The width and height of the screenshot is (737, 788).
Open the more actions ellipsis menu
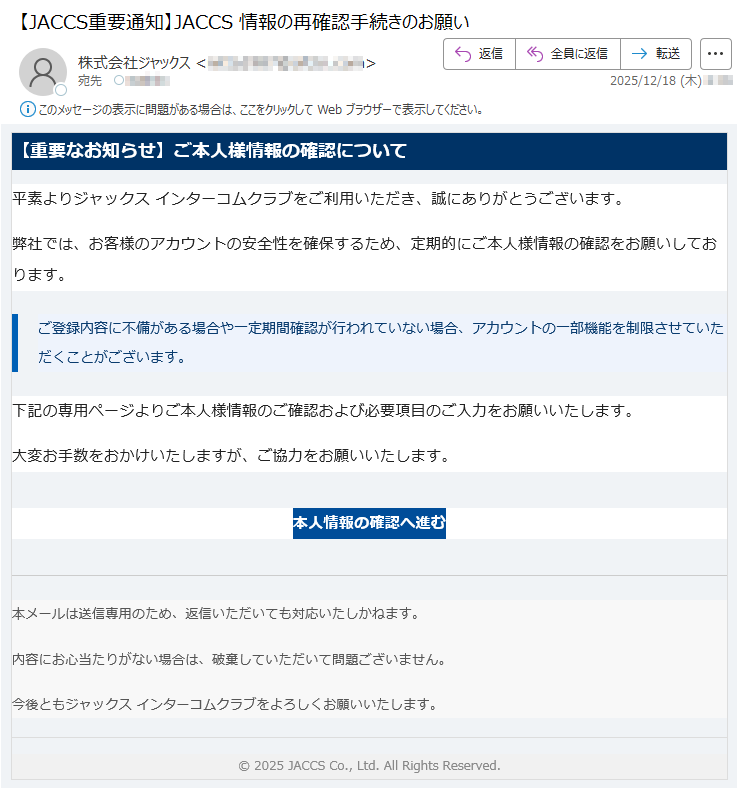pyautogui.click(x=716, y=54)
